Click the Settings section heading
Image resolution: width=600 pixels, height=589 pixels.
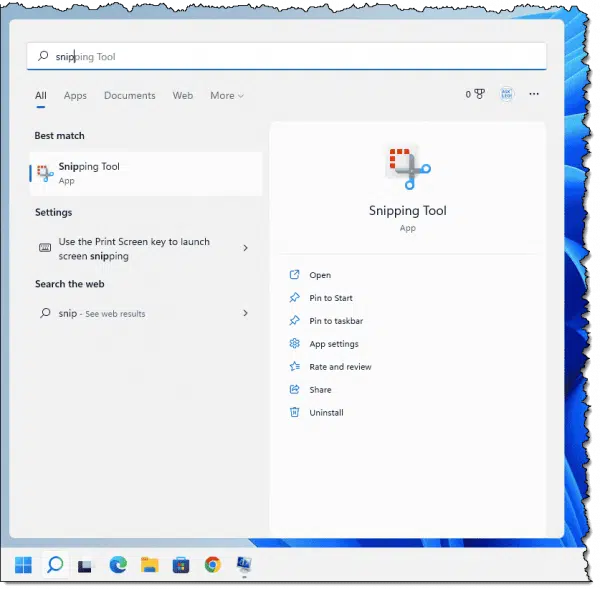(54, 212)
